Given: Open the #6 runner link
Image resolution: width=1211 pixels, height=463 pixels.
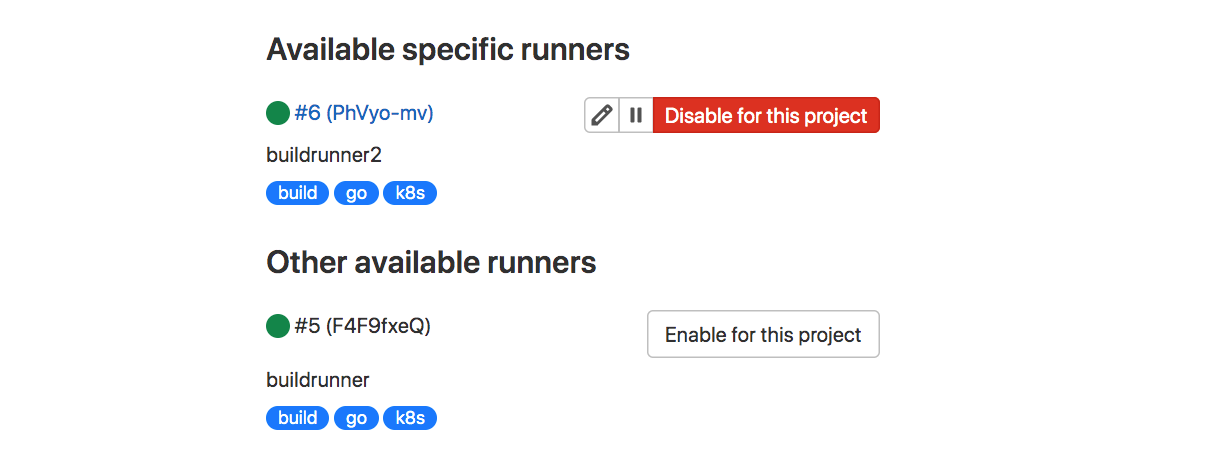Looking at the screenshot, I should (307, 114).
